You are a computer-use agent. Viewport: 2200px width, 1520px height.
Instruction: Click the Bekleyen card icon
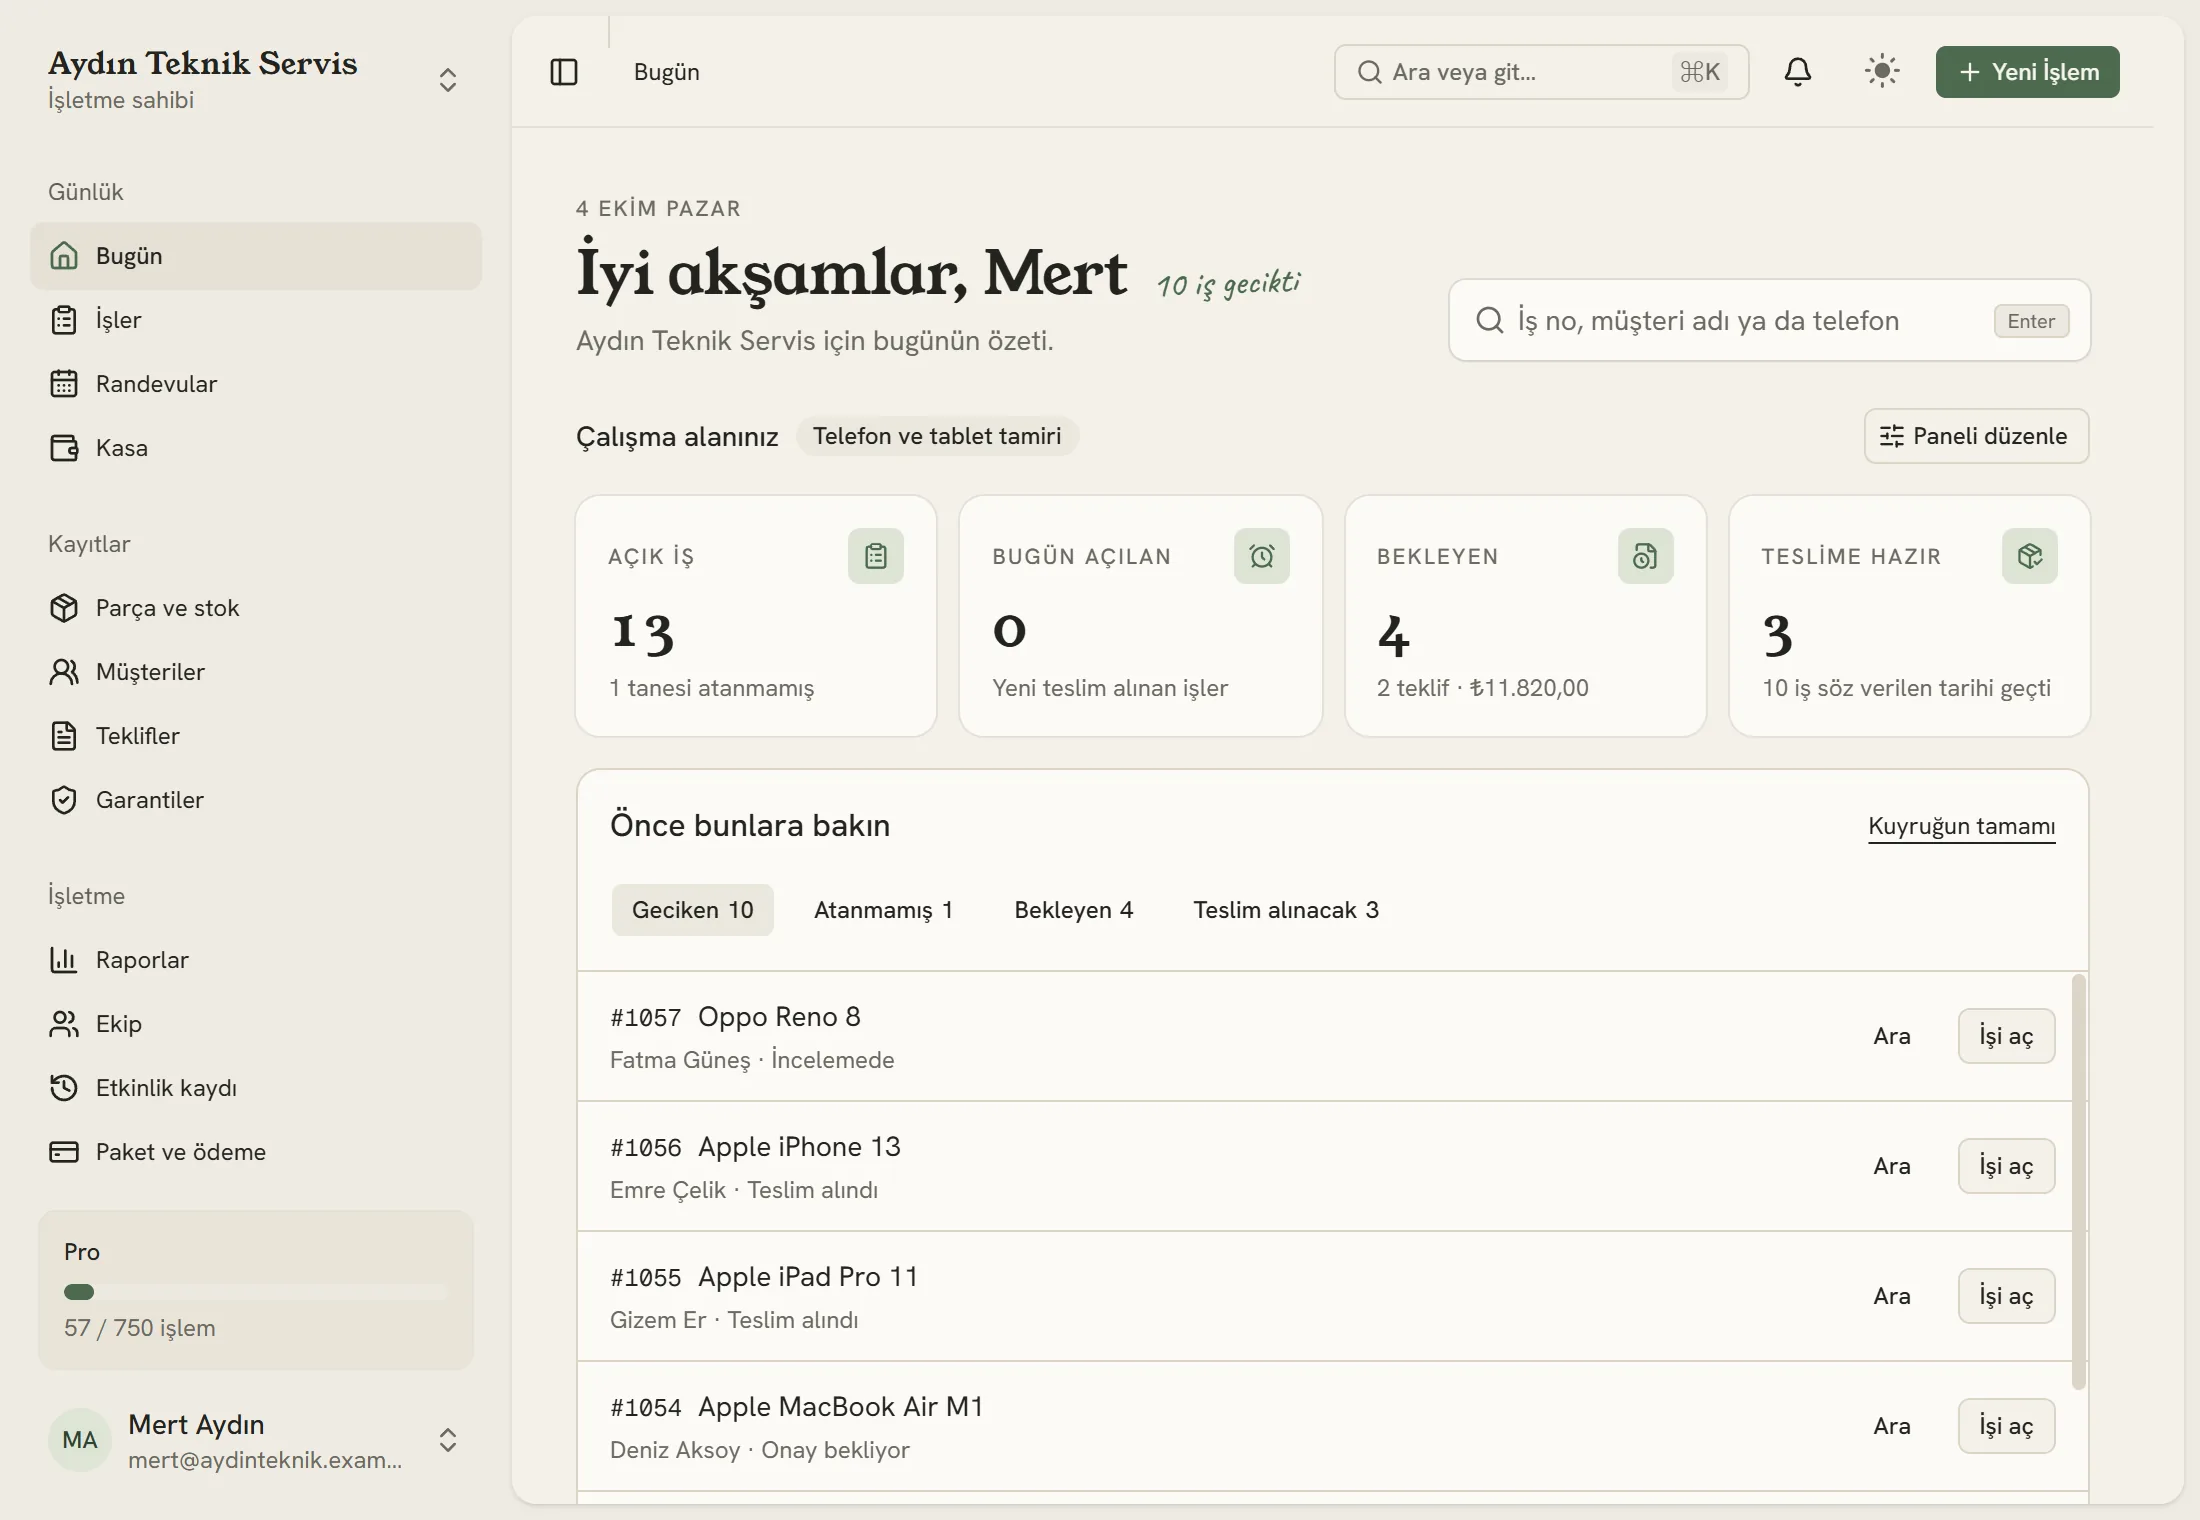click(x=1646, y=556)
